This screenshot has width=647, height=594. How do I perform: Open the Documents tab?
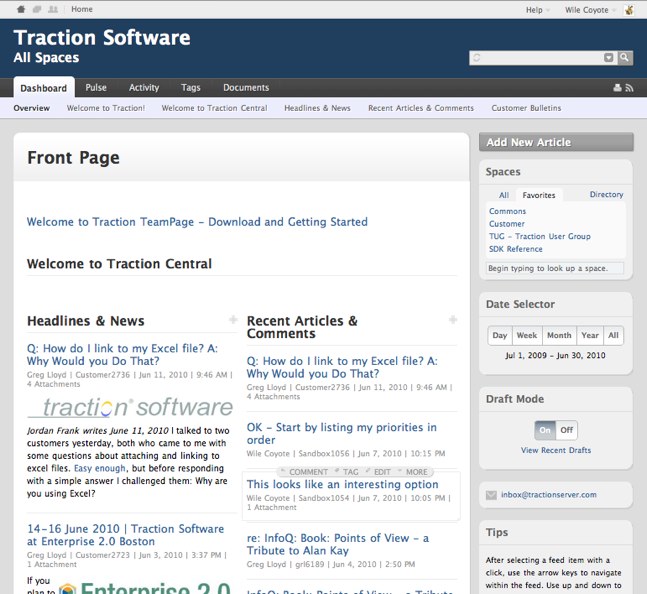tap(245, 88)
